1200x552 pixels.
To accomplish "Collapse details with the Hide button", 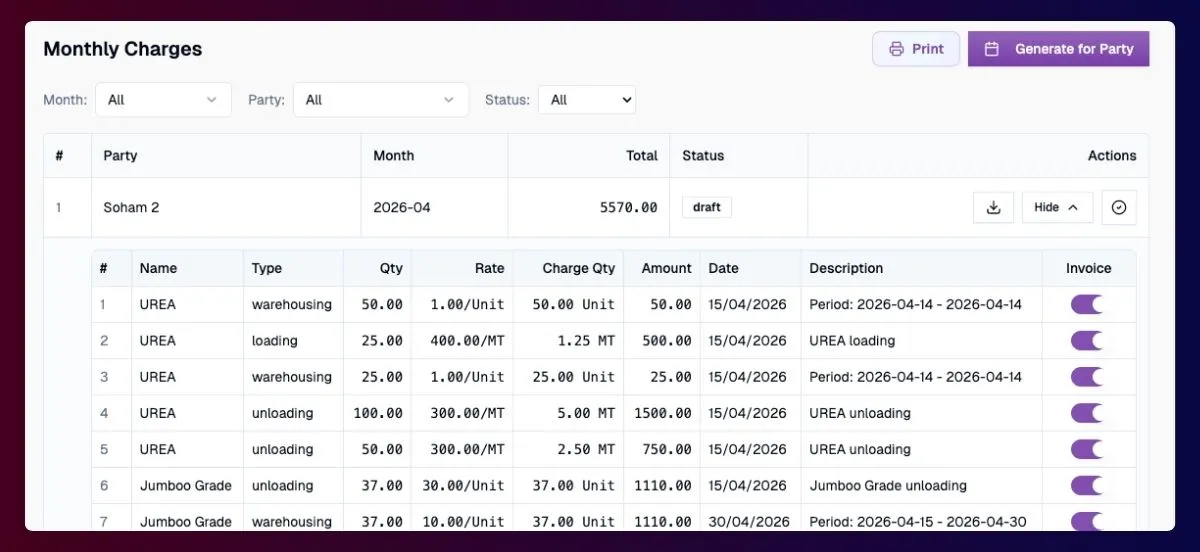I will 1057,208.
